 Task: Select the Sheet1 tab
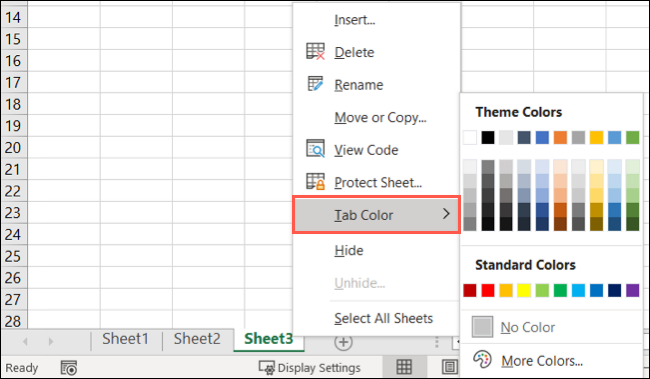(x=125, y=339)
